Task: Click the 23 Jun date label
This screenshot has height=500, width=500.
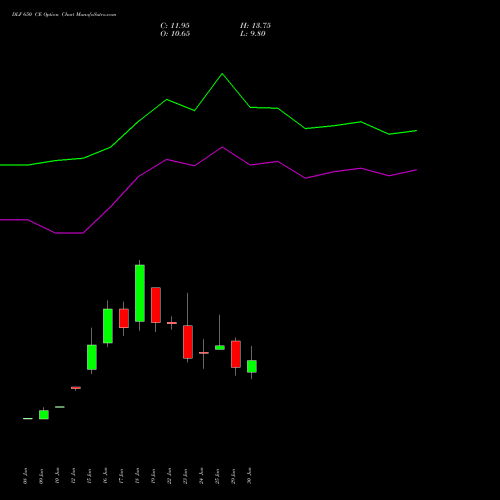Action: [x=186, y=476]
